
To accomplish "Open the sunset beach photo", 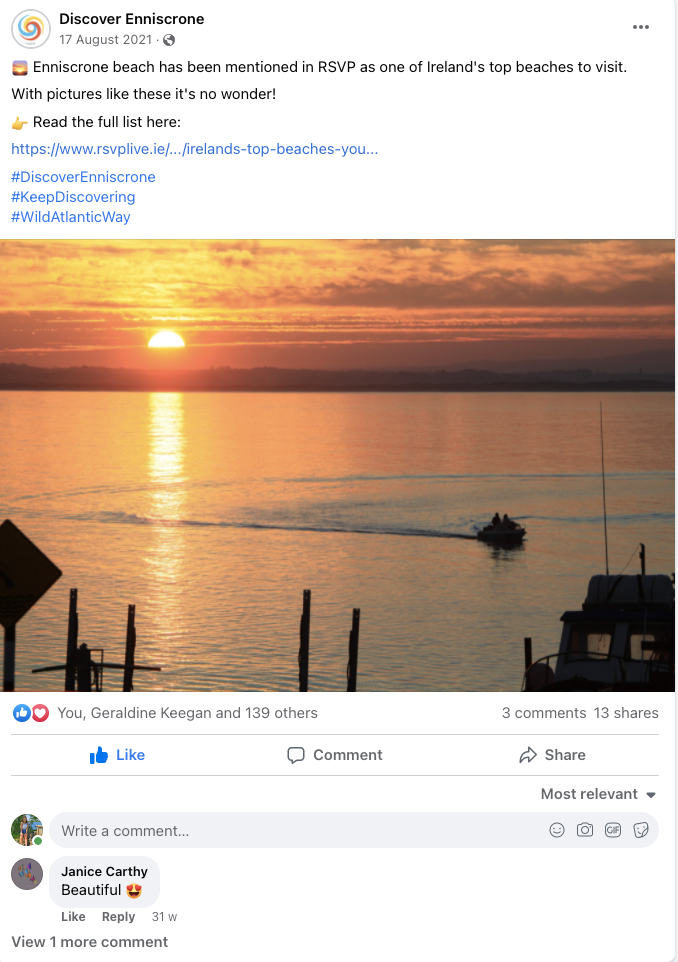I will tap(338, 465).
